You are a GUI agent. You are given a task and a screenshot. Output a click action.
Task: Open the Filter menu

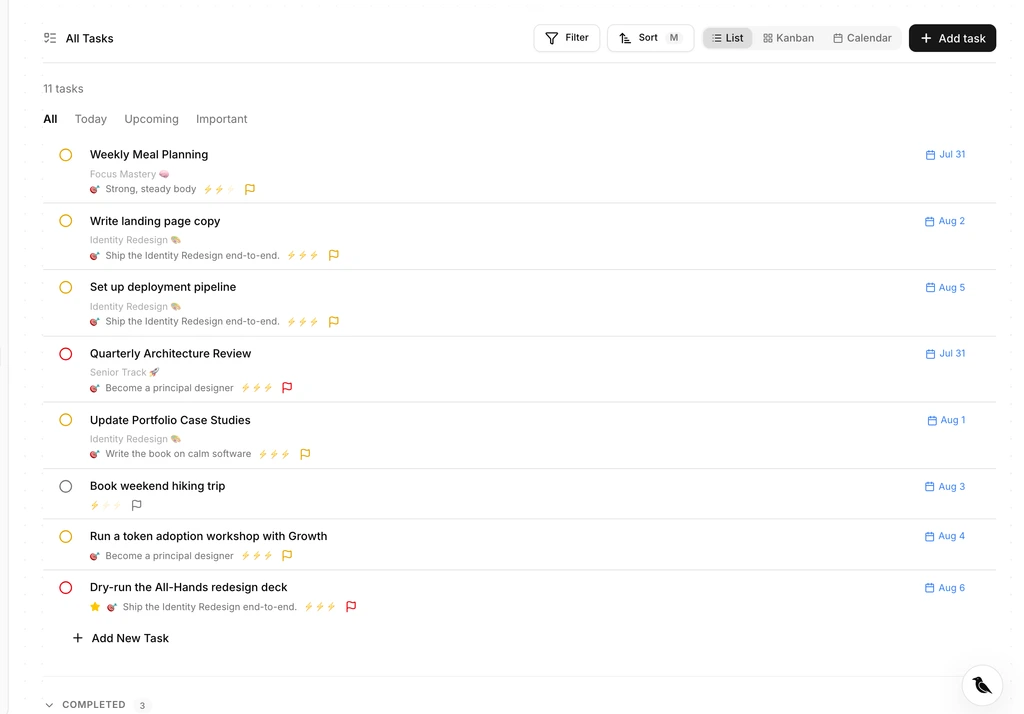click(566, 38)
